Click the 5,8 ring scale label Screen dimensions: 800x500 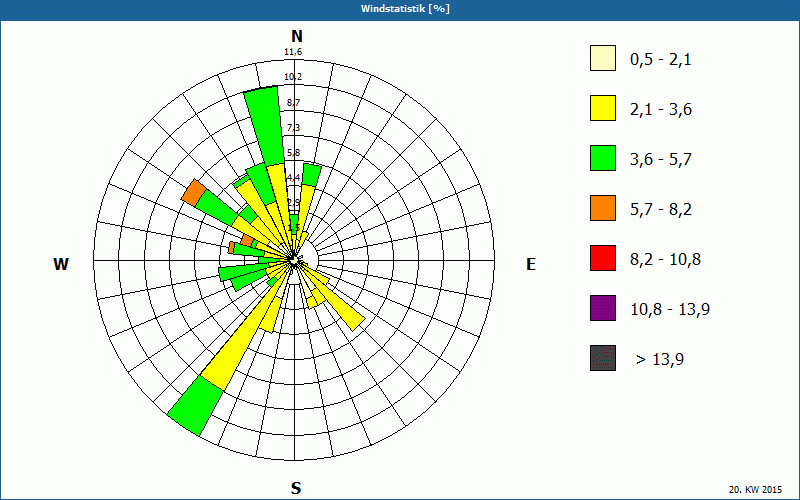click(293, 153)
